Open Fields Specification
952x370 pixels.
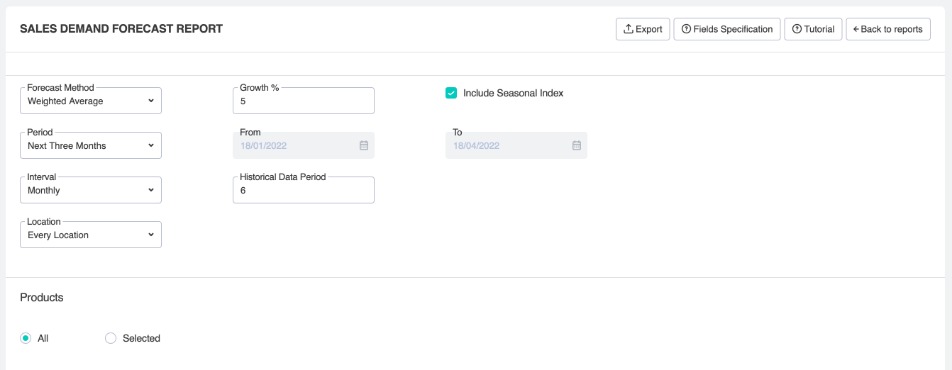click(727, 29)
